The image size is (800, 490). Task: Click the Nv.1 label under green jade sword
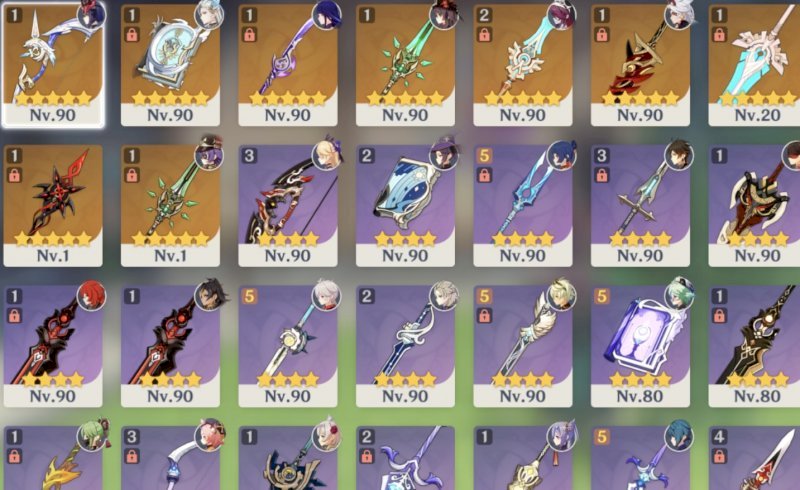pyautogui.click(x=170, y=255)
